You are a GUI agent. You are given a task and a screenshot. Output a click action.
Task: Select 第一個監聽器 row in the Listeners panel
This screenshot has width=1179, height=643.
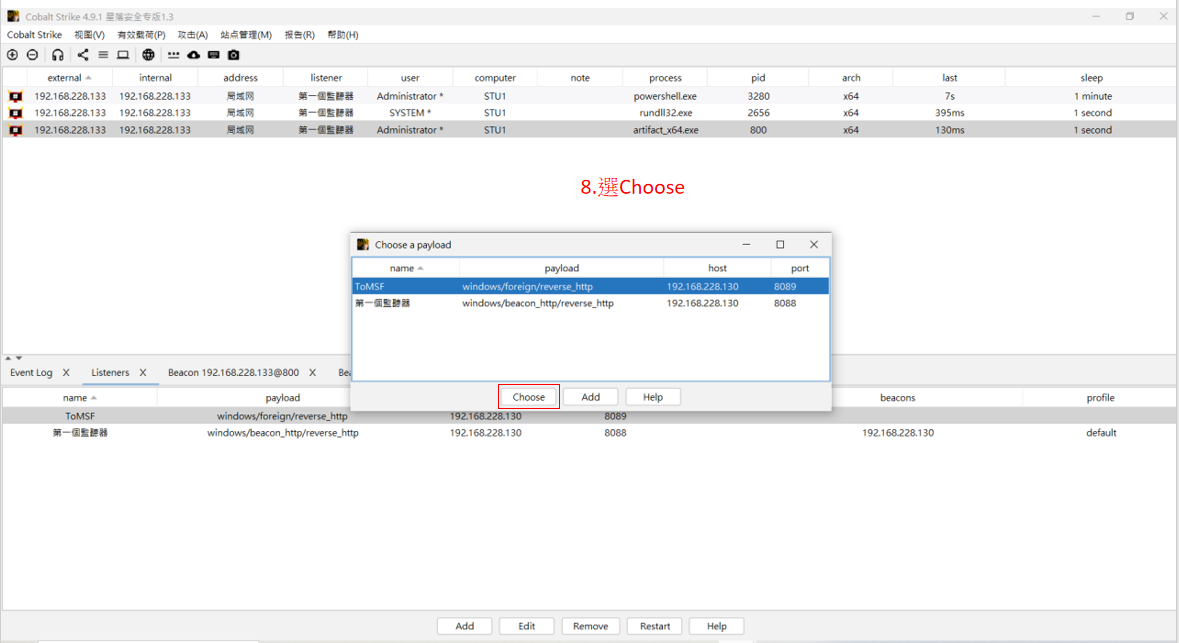pyautogui.click(x=590, y=433)
